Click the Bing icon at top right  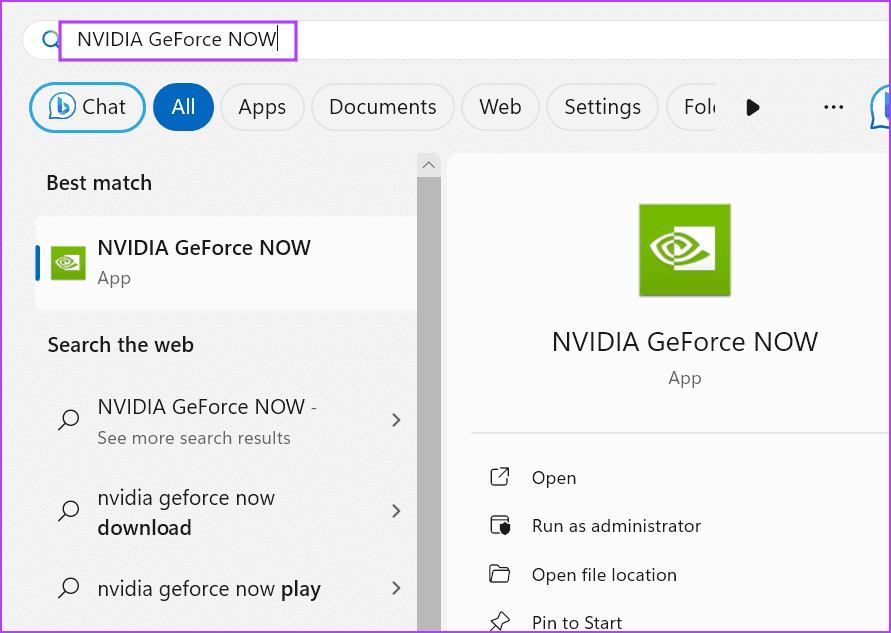[x=880, y=107]
